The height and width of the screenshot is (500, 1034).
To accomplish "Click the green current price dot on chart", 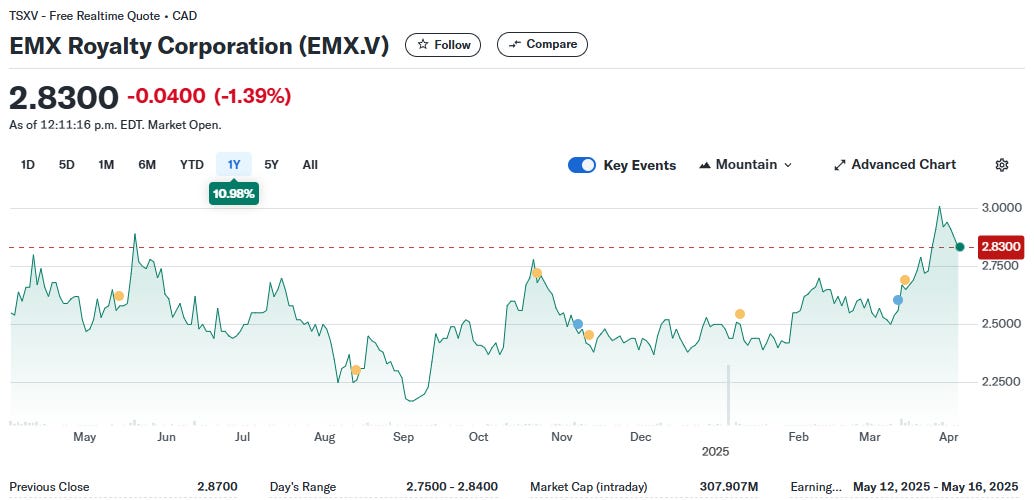I will pyautogui.click(x=959, y=247).
